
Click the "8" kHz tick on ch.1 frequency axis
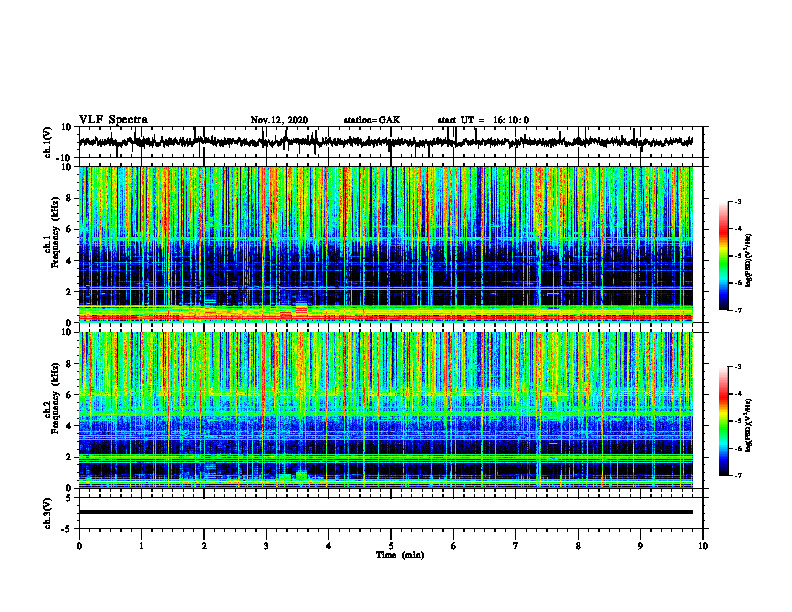click(x=69, y=198)
